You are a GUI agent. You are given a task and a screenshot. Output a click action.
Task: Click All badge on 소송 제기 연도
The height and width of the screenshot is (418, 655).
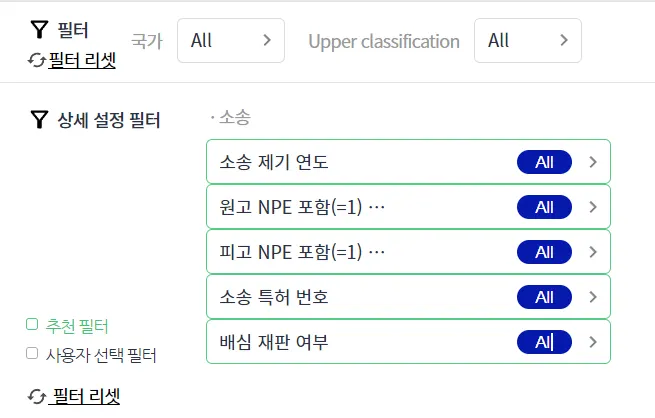click(544, 162)
